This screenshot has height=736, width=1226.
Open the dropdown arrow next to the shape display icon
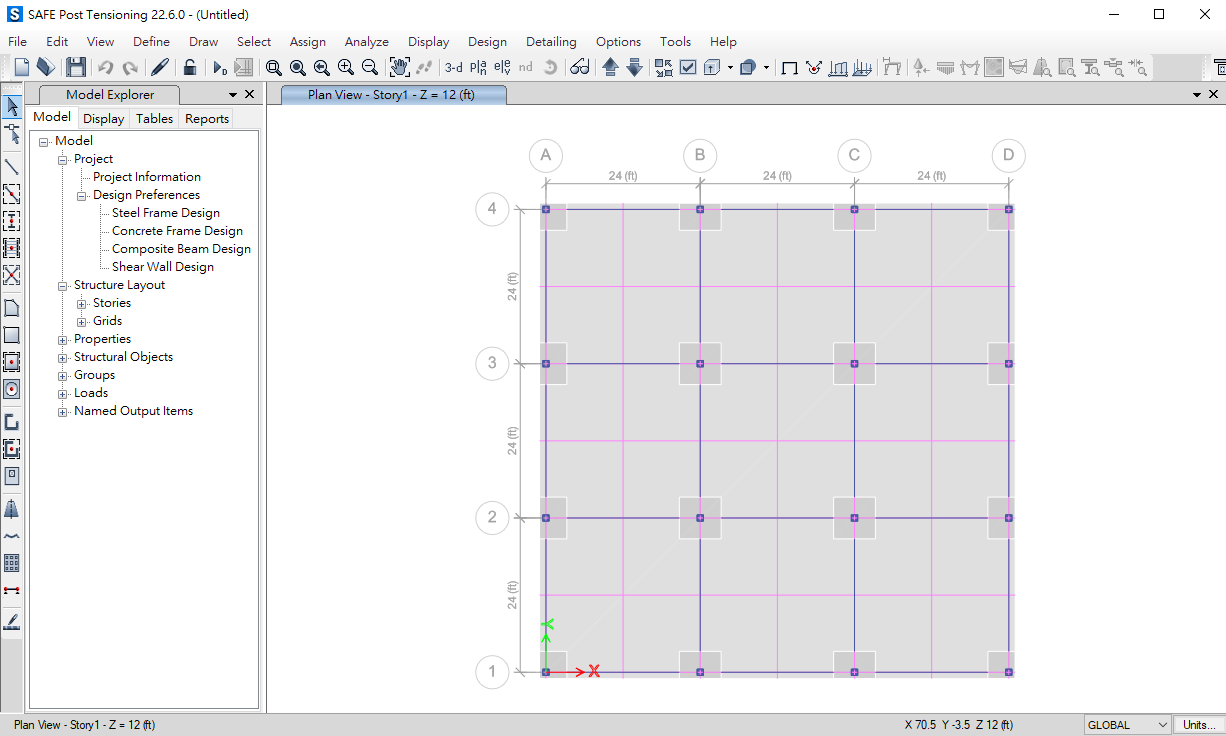tap(767, 68)
